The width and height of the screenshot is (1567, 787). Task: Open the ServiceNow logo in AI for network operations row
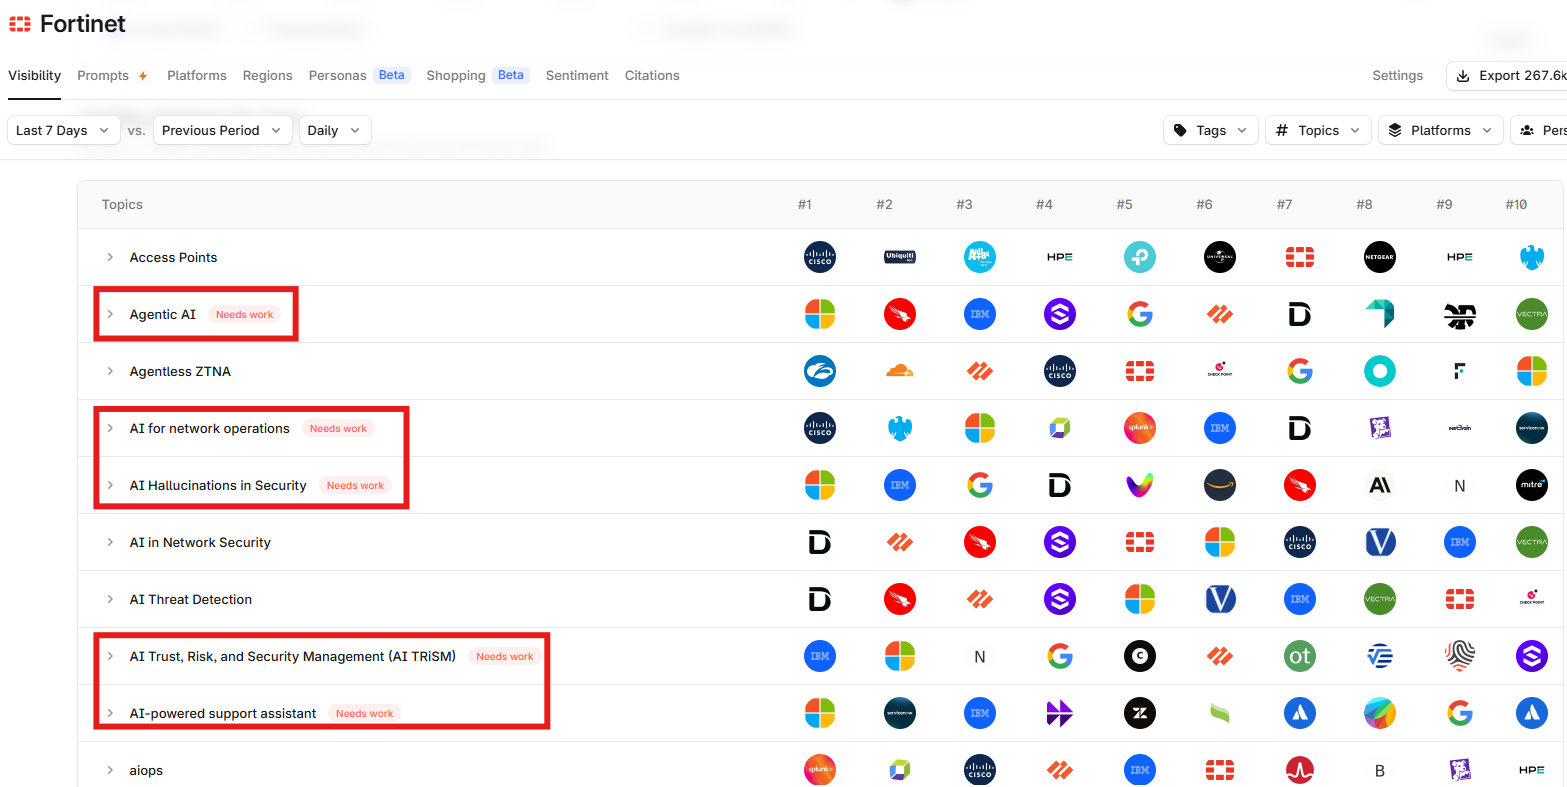(x=1532, y=428)
